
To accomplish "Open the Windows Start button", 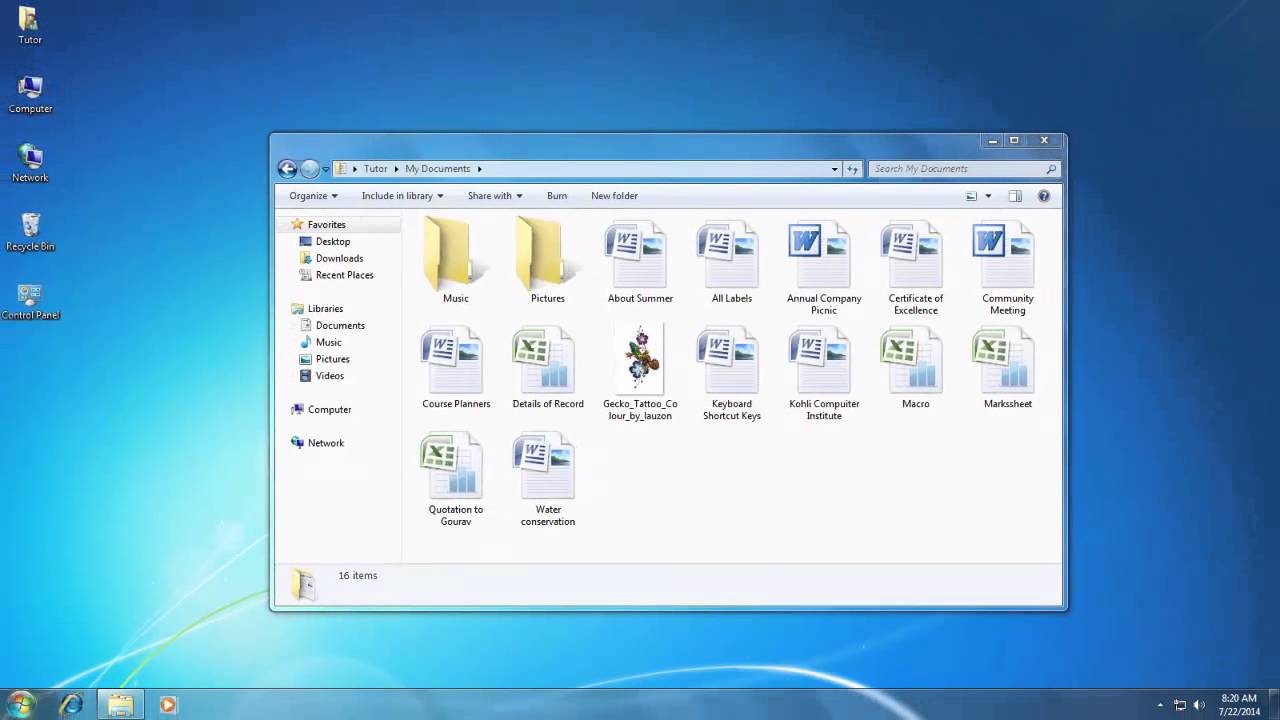I will click(20, 704).
